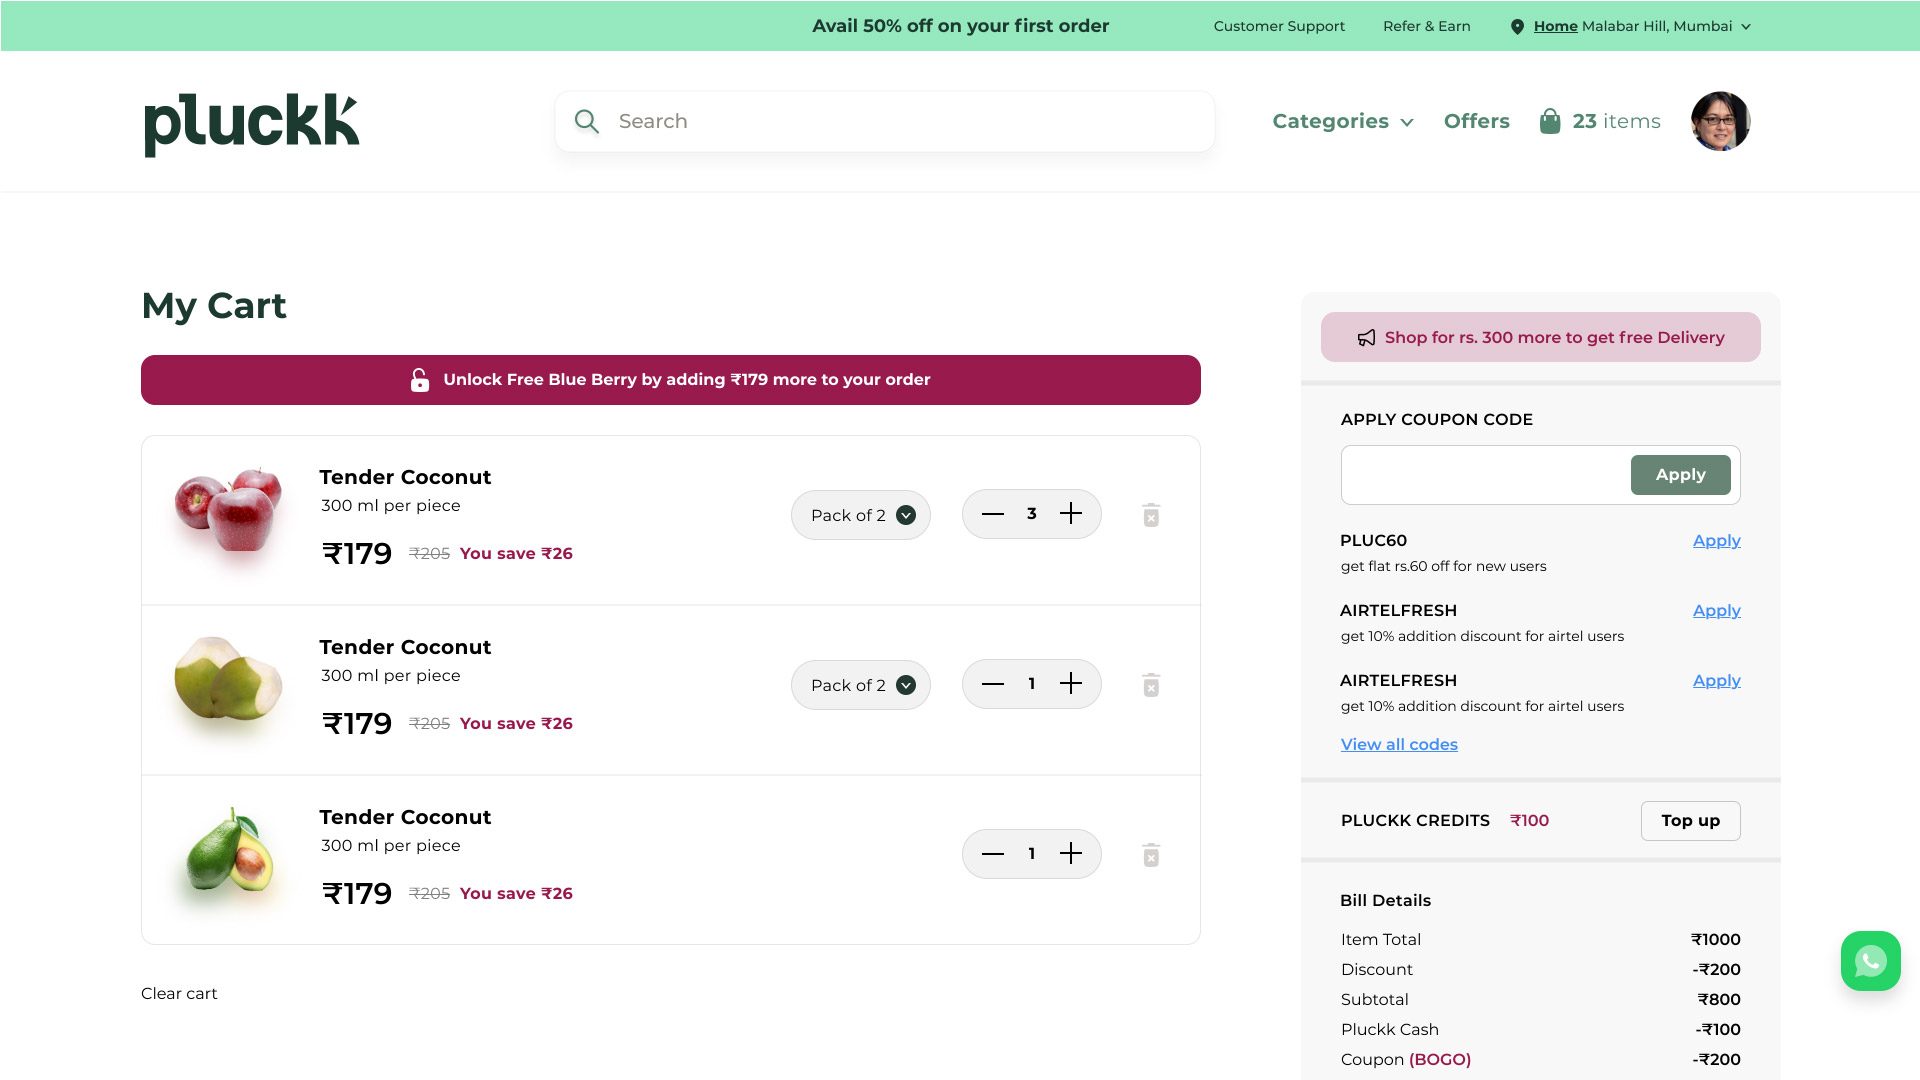
Task: Click the avocado product thumbnail
Action: pyautogui.click(x=229, y=850)
